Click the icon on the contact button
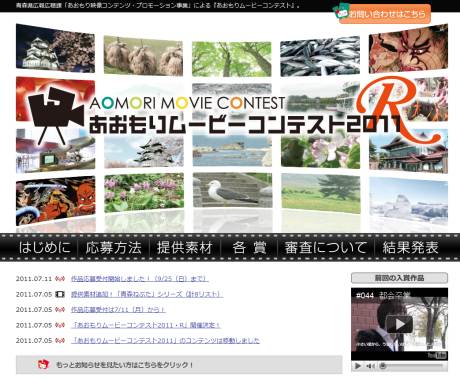460x379 pixels. pos(341,12)
